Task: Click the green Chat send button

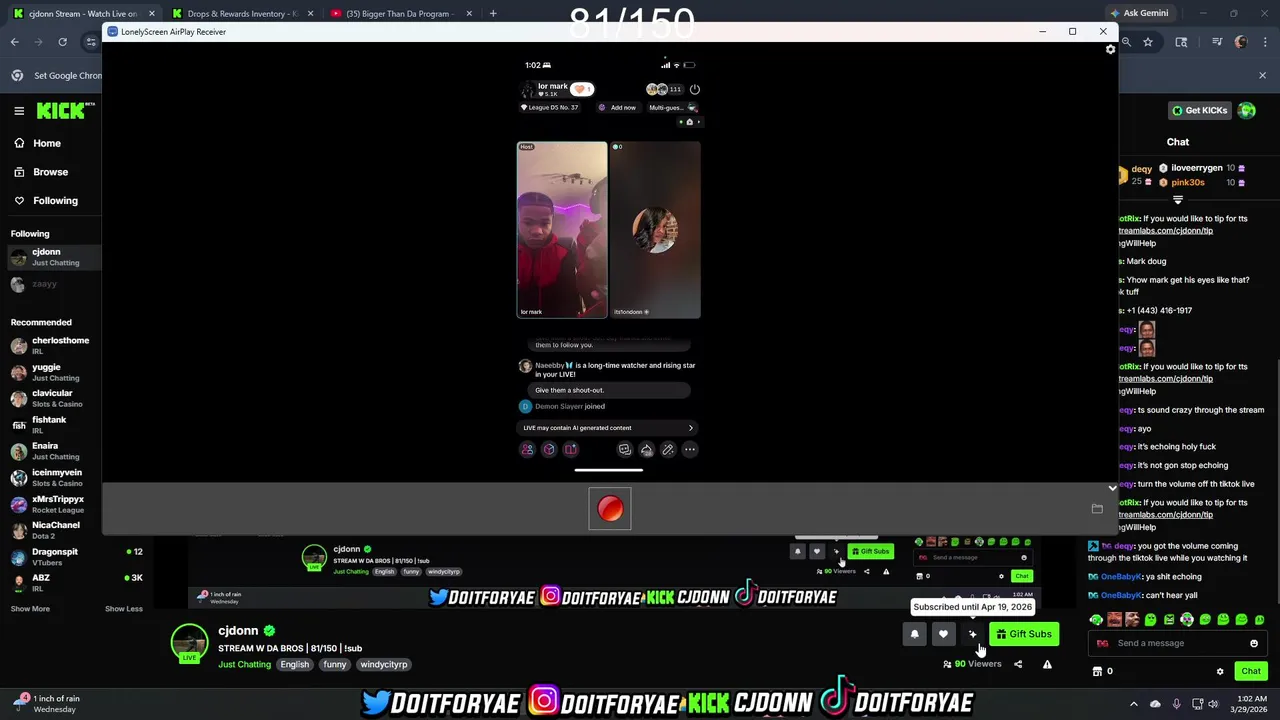Action: click(x=1251, y=671)
